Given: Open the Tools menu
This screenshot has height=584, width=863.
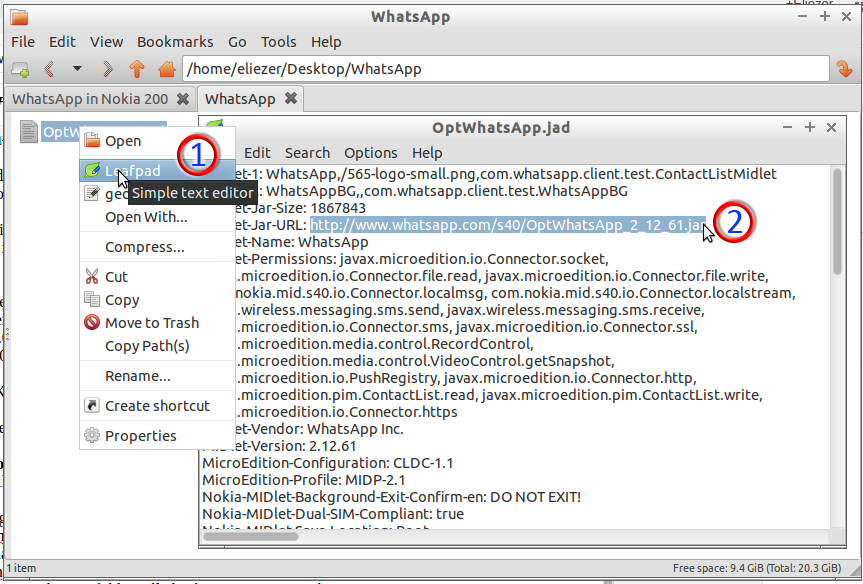Looking at the screenshot, I should click(278, 42).
